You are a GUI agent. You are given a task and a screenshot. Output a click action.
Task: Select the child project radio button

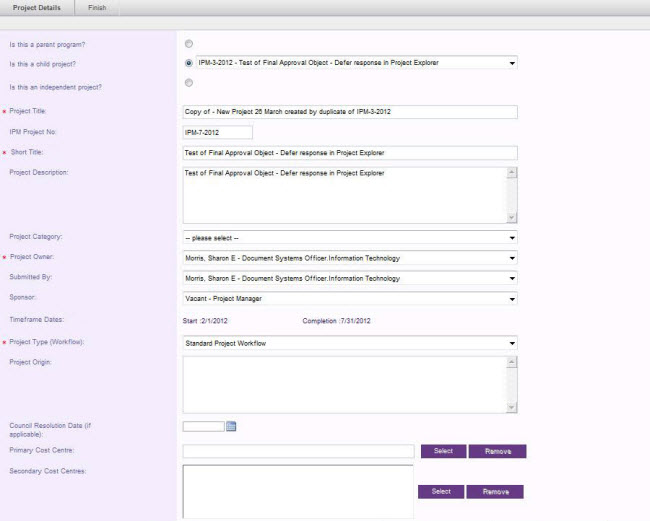click(x=189, y=63)
